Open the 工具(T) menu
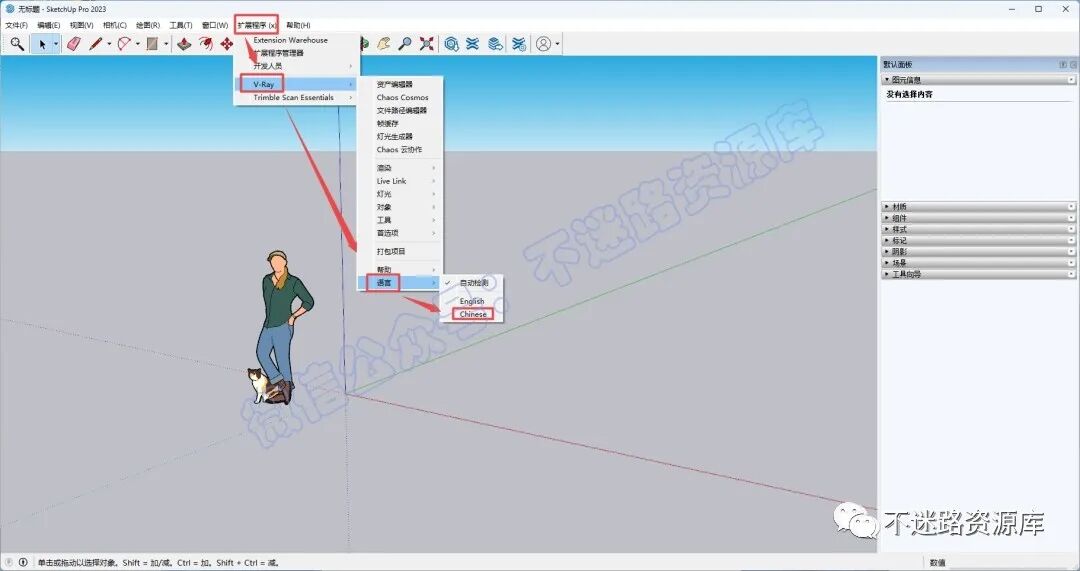The image size is (1080, 571). click(180, 25)
